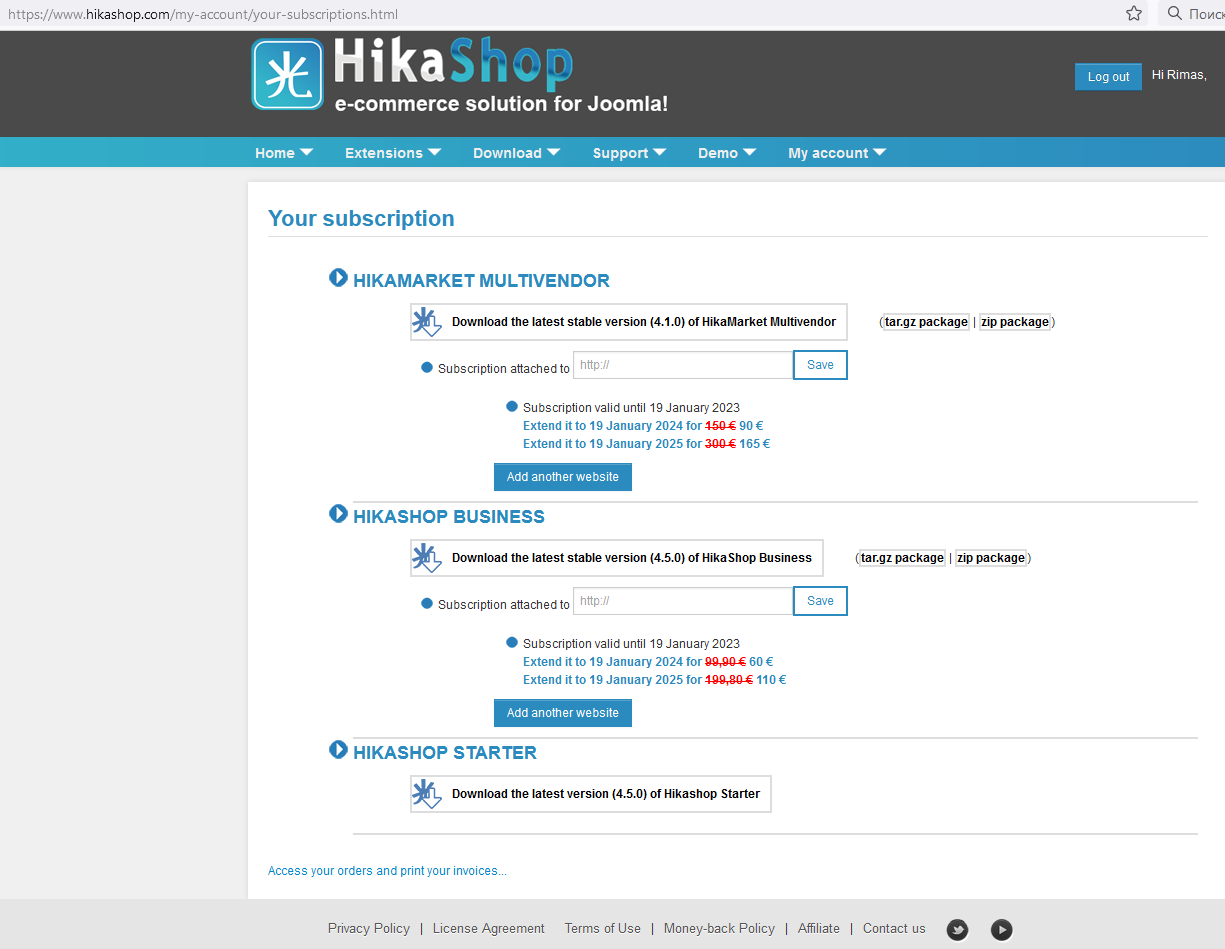This screenshot has height=949, width=1225.
Task: Add another website under HikaShop Business
Action: pos(563,713)
